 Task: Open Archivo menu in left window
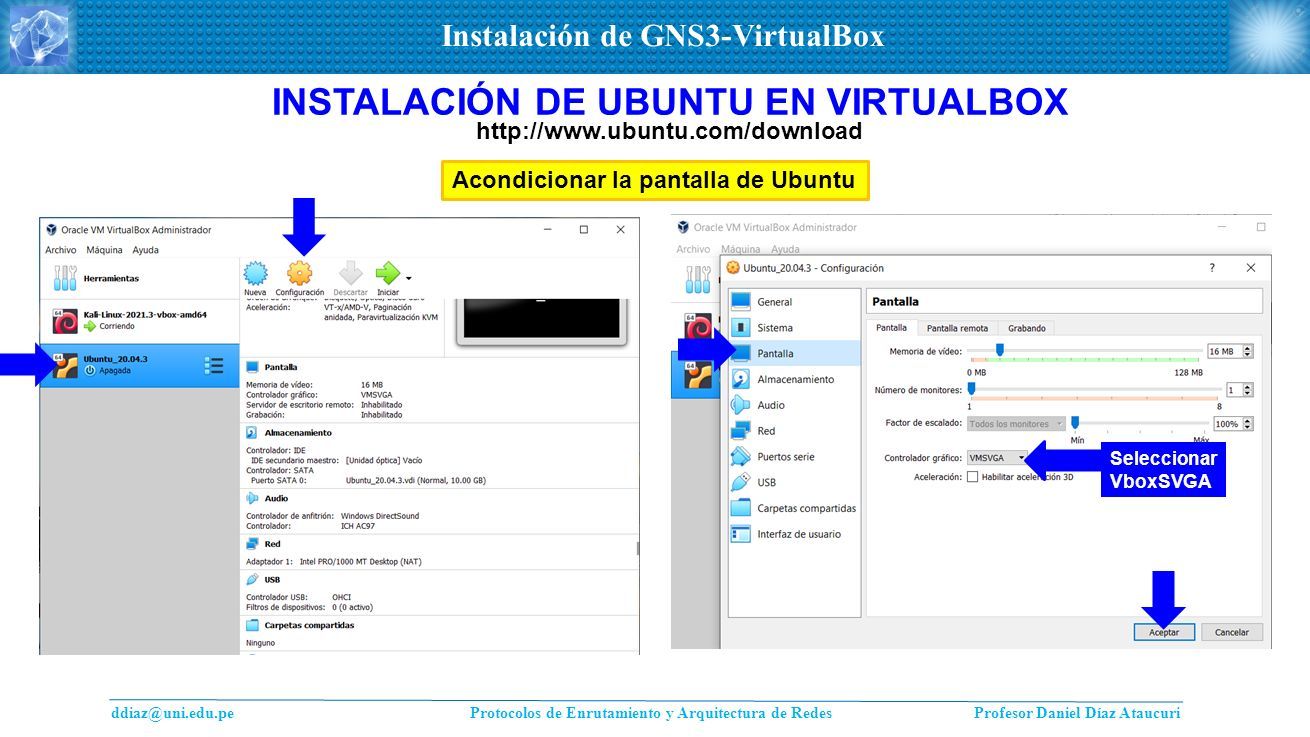60,250
